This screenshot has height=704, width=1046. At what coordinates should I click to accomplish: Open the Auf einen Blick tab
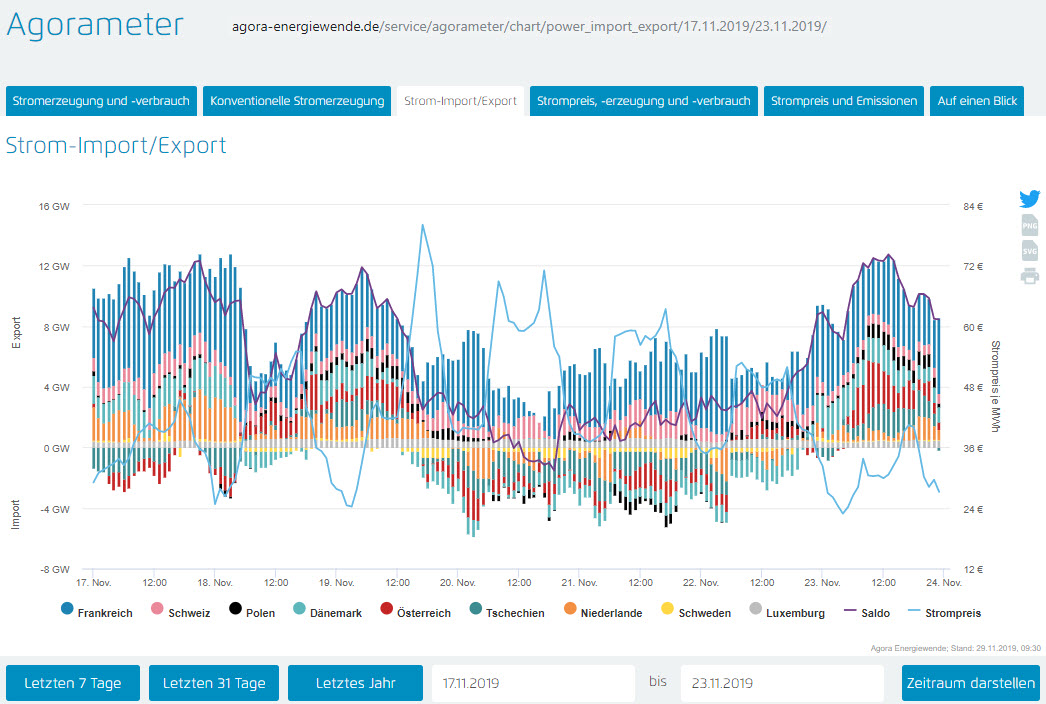(977, 101)
